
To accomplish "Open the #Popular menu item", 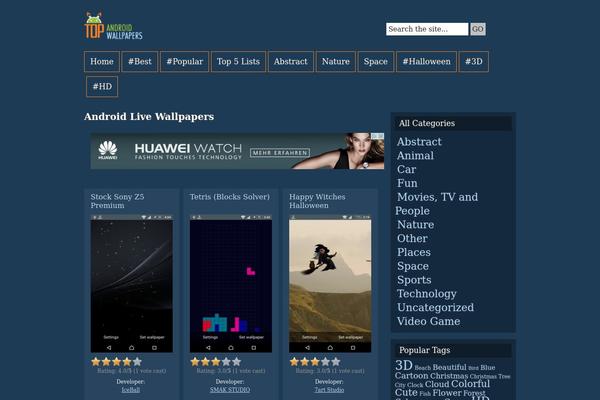I will (184, 62).
